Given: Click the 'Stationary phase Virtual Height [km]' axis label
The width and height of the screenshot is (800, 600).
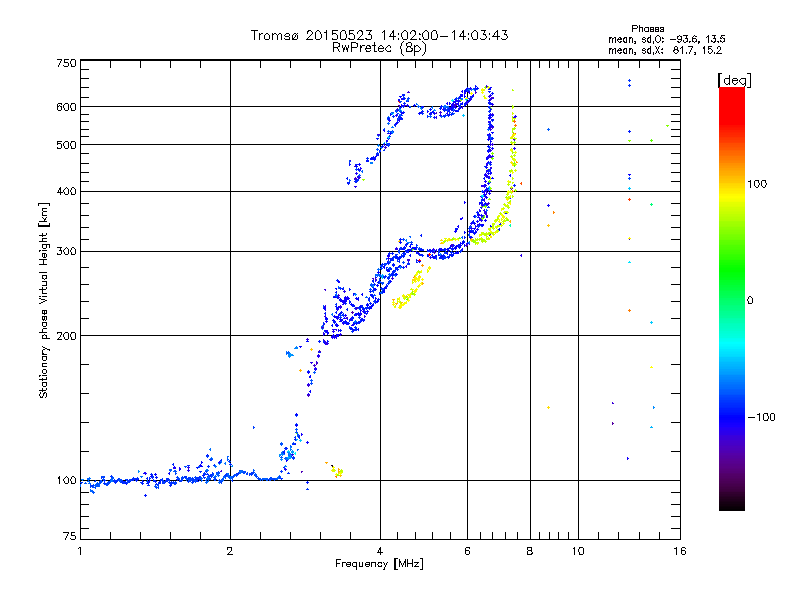Looking at the screenshot, I should coord(44,300).
